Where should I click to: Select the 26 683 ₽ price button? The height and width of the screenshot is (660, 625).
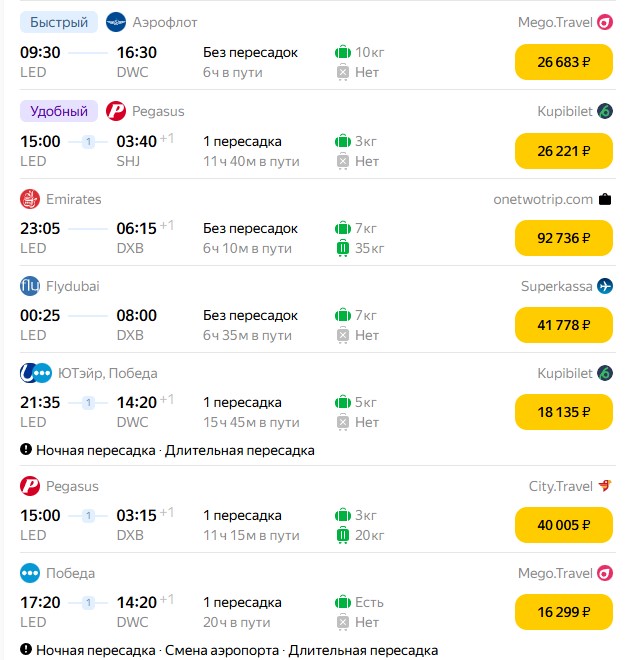564,62
